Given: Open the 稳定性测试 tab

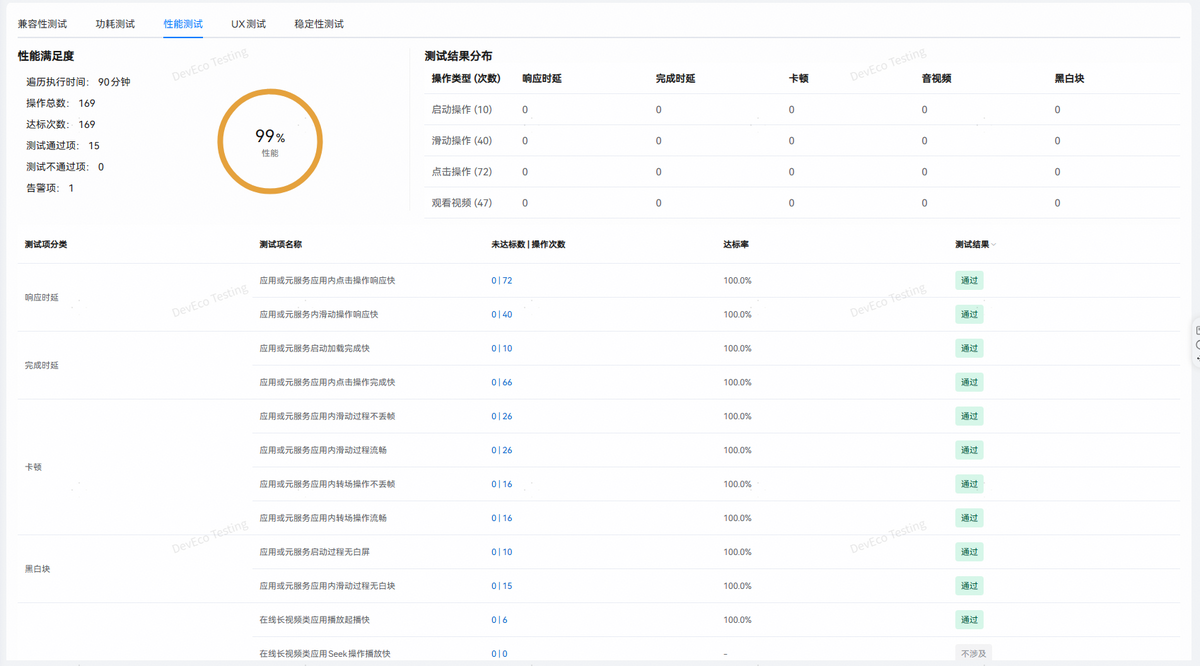Looking at the screenshot, I should click(x=319, y=23).
